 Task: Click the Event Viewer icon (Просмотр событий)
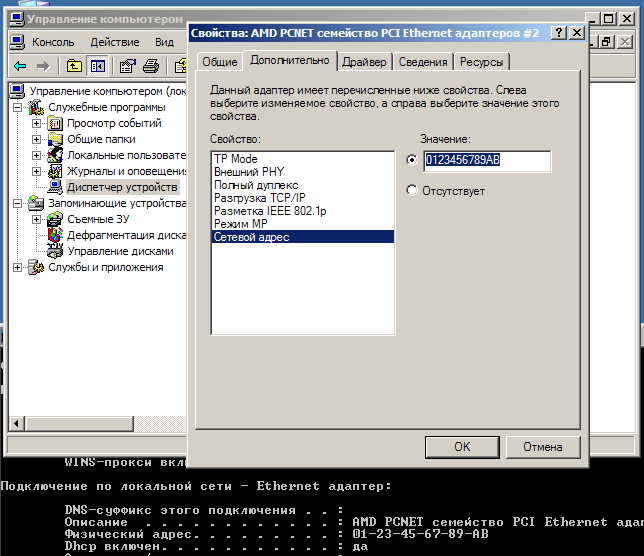pyautogui.click(x=55, y=123)
